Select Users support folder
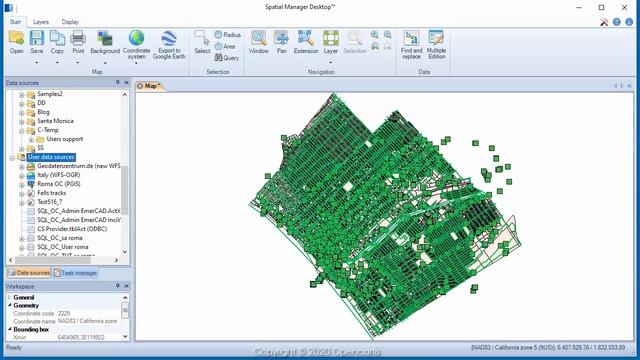Image resolution: width=640 pixels, height=360 pixels. (x=64, y=139)
